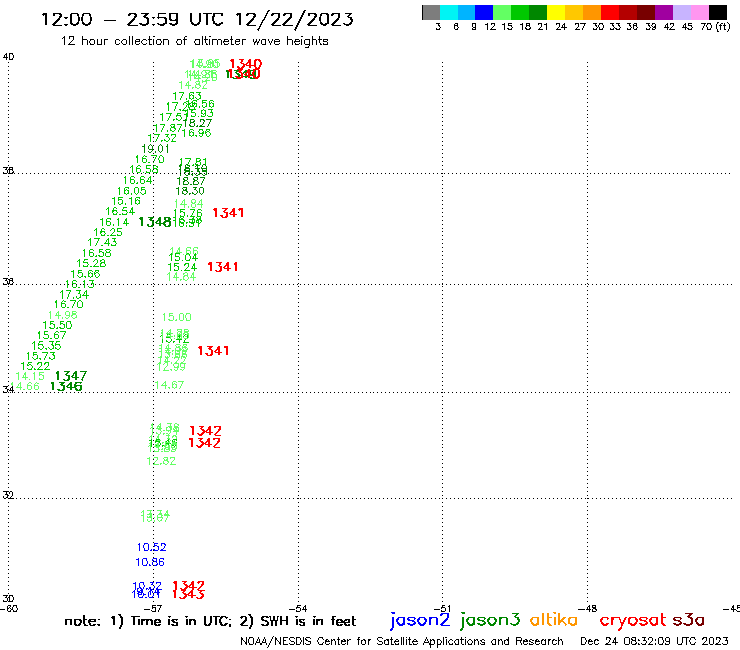Screen dimensions: 740x650
Task: Click the 17.32 wave height value
Action: 162,138
